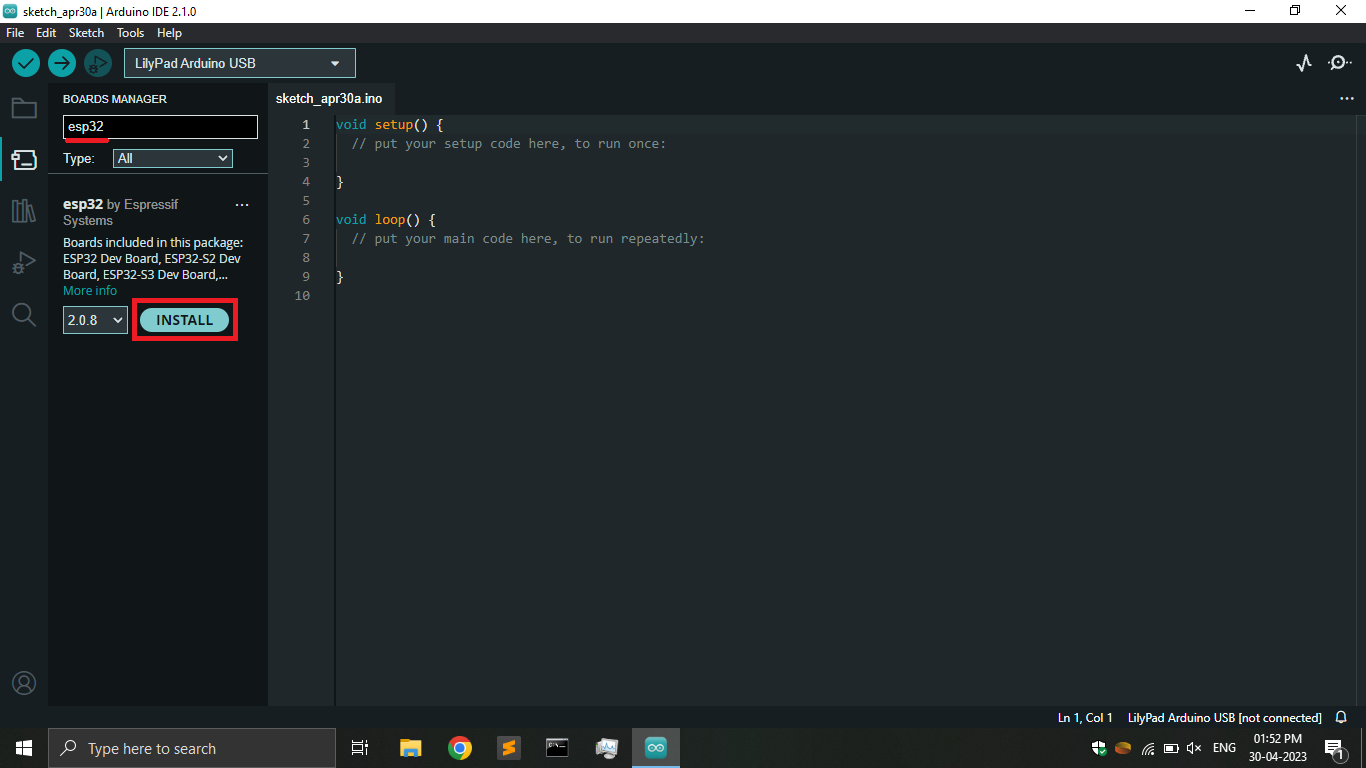Click the account profile icon at sidebar bottom
Image resolution: width=1366 pixels, height=768 pixels.
click(x=24, y=683)
